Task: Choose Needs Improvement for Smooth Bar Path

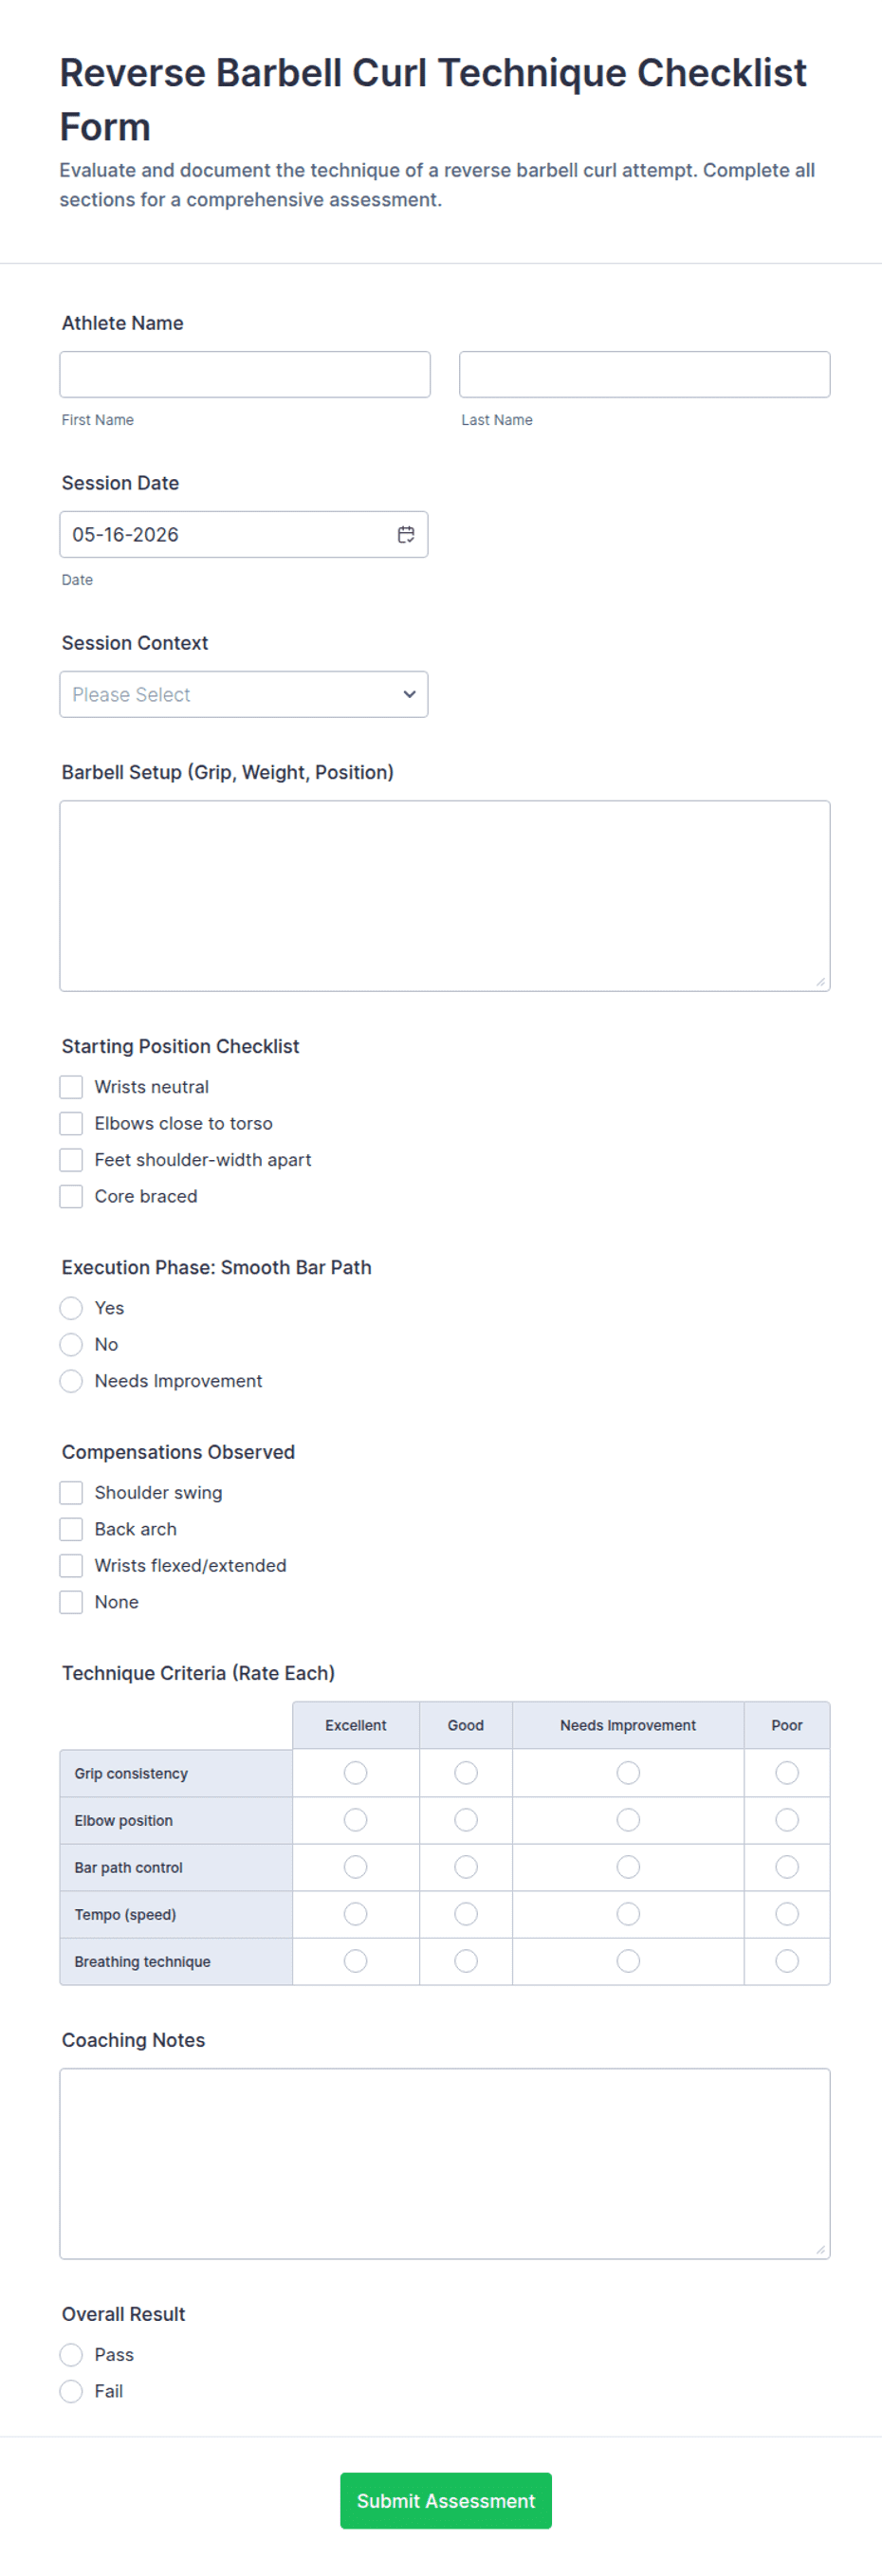Action: pos(71,1381)
